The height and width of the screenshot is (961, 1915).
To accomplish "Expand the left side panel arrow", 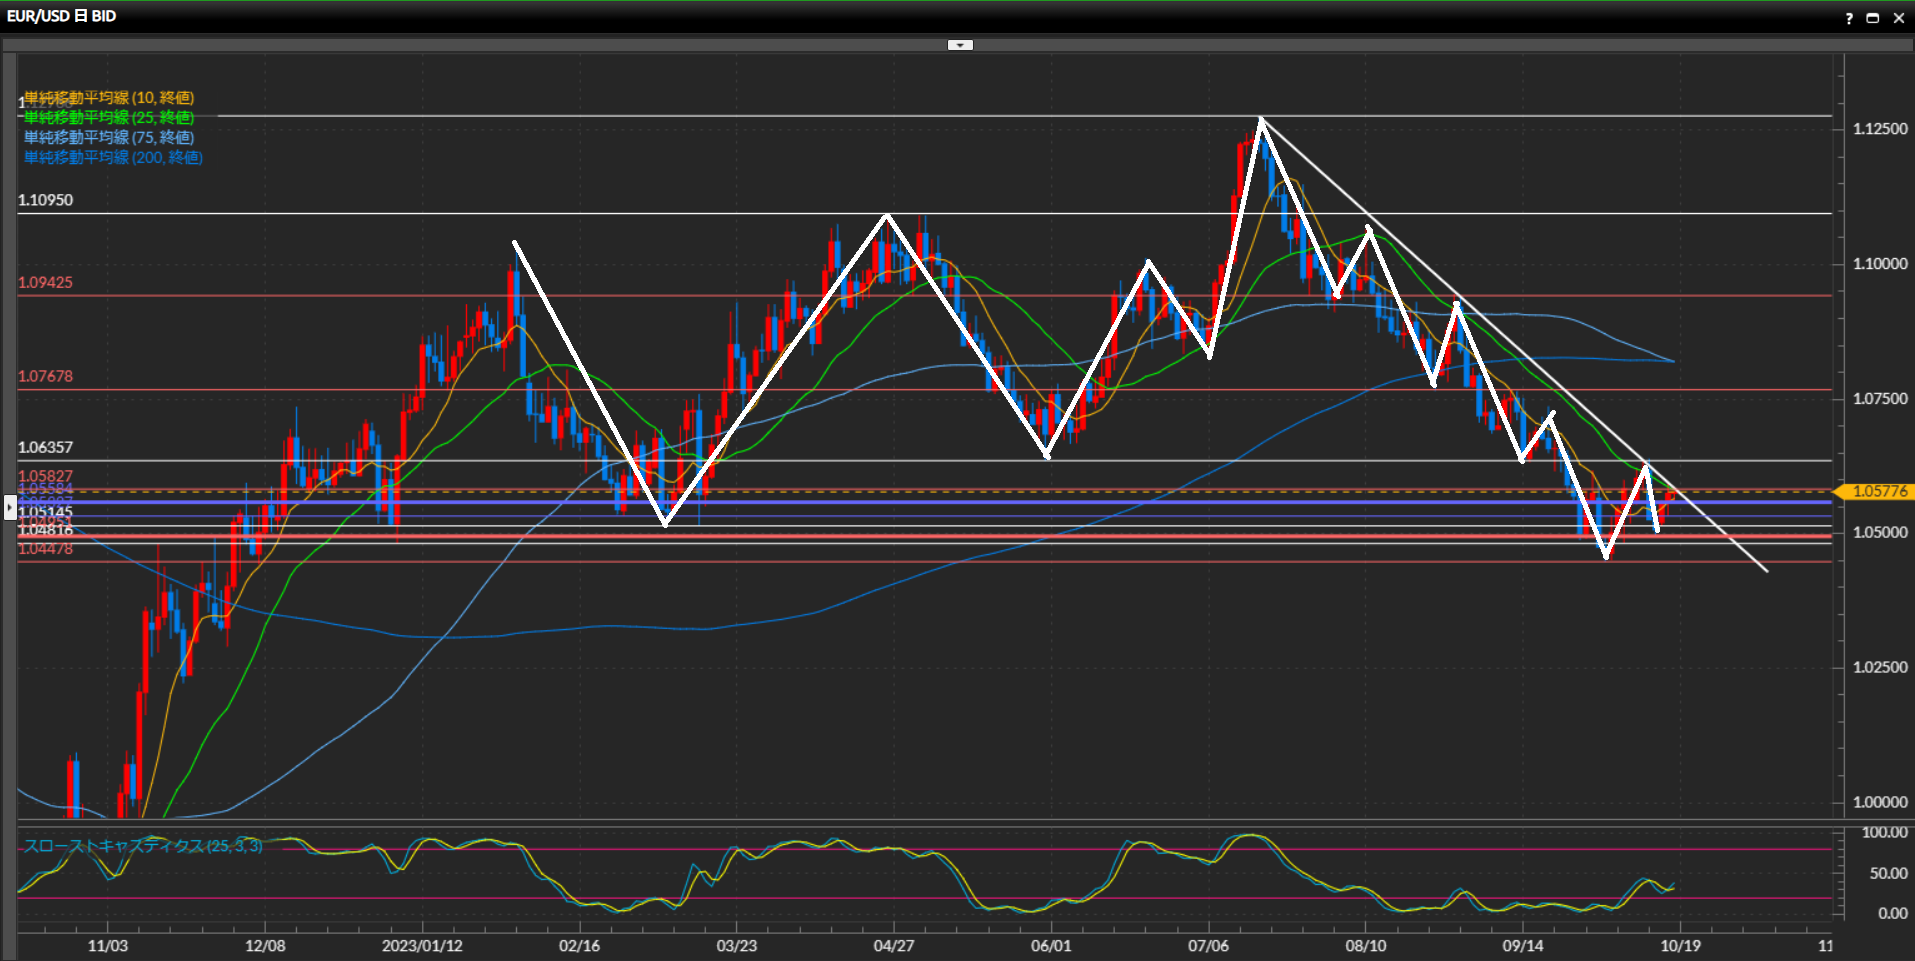I will 10,508.
